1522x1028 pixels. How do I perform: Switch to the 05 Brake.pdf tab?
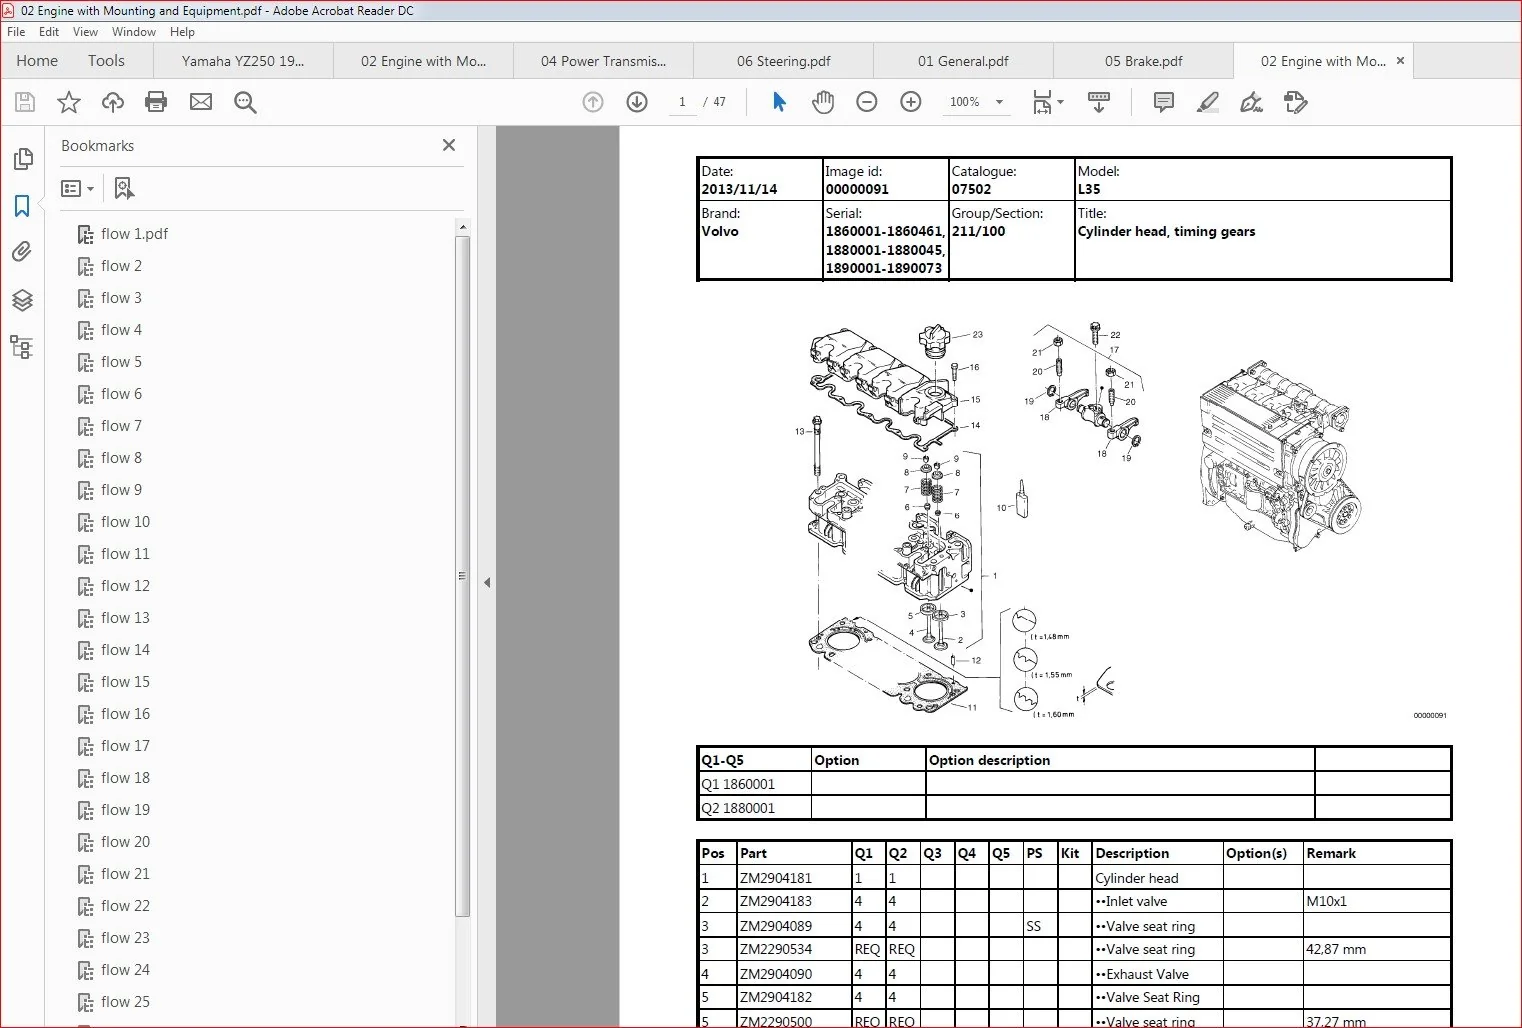click(1143, 61)
